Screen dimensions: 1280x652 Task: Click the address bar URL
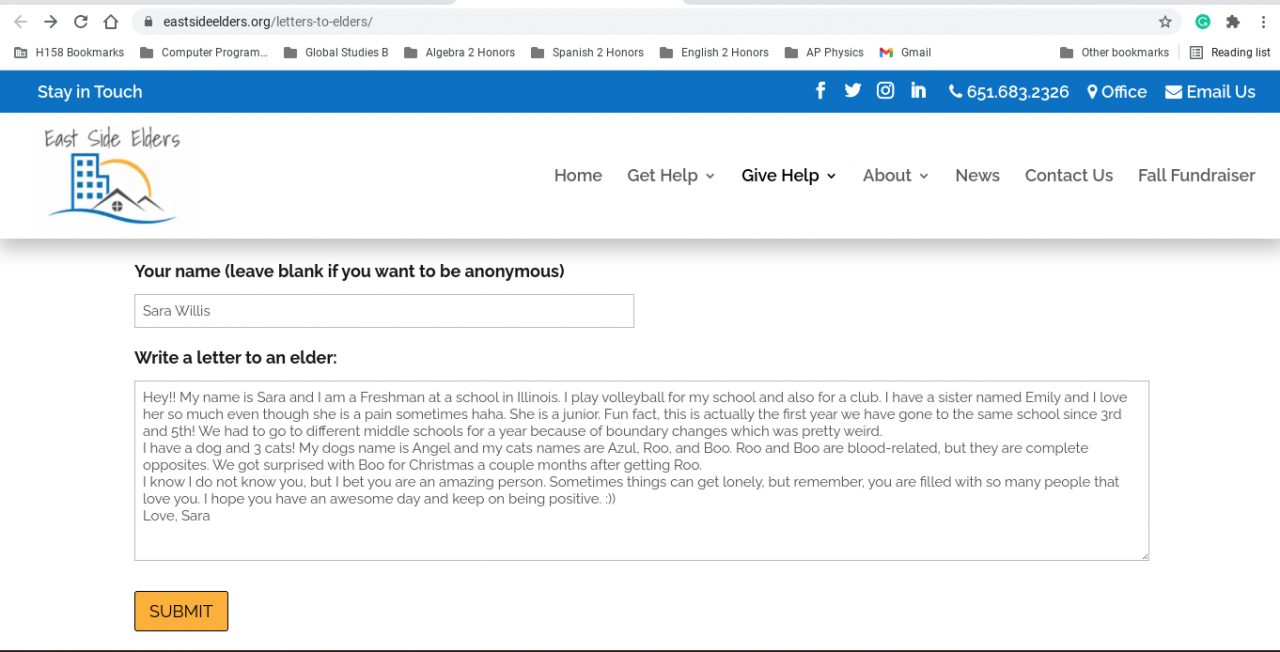point(268,21)
